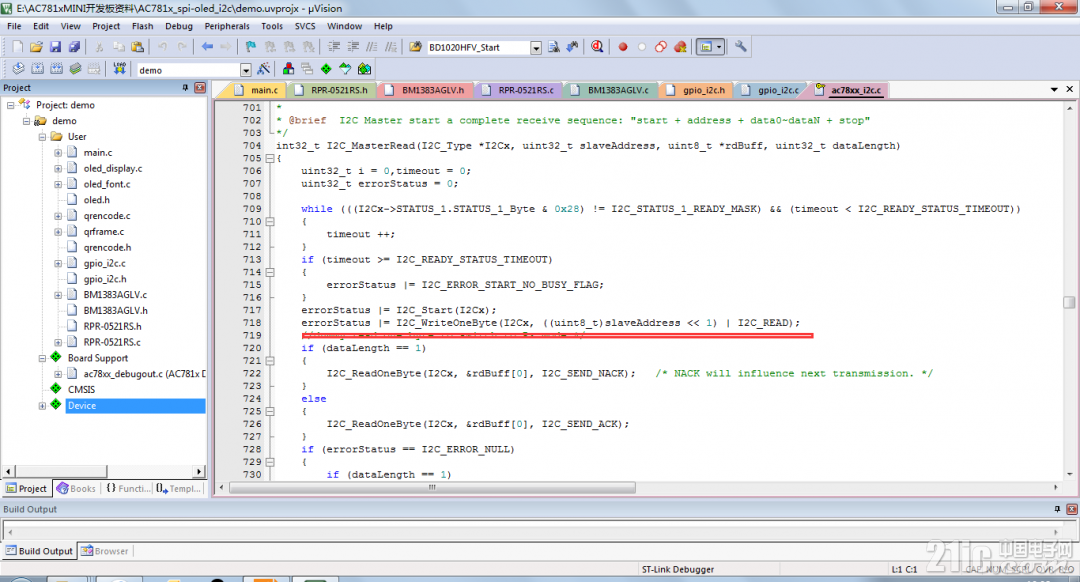Open Options for Target with the magic wand icon

[263, 69]
